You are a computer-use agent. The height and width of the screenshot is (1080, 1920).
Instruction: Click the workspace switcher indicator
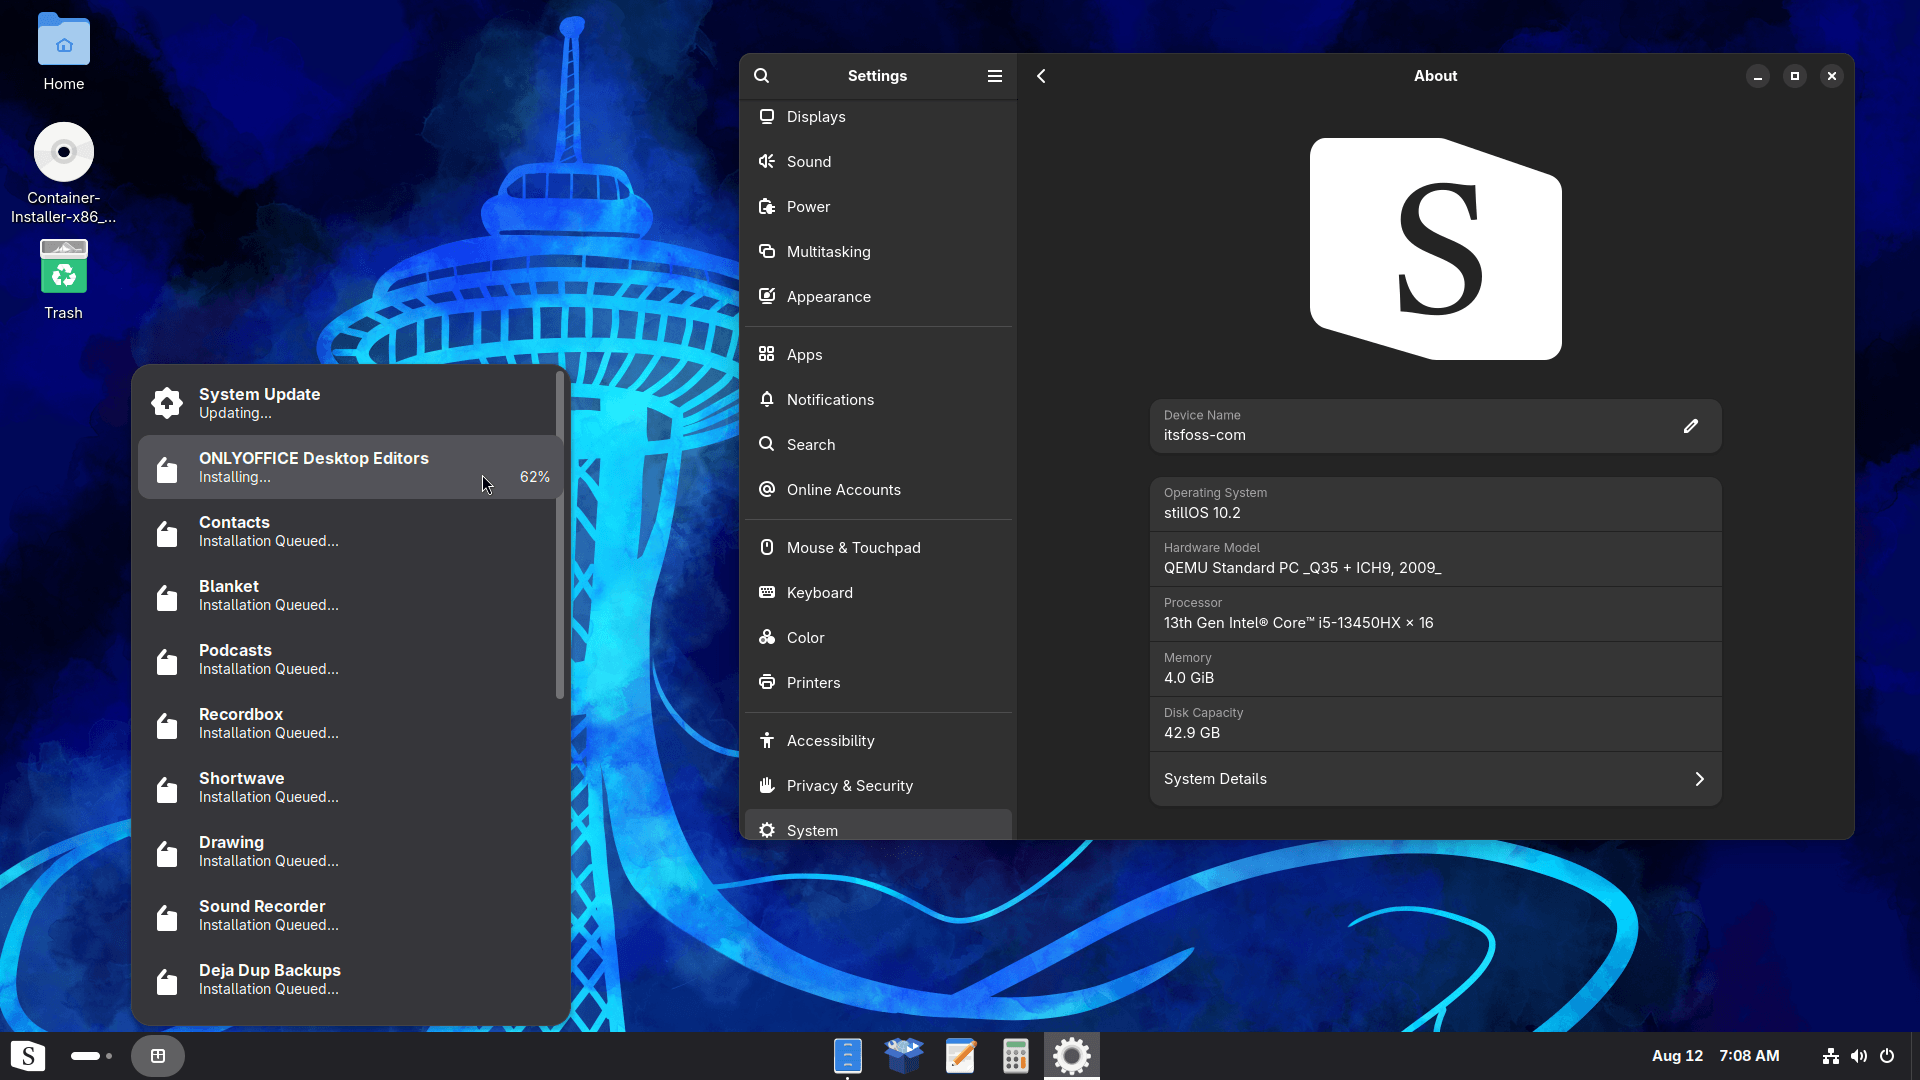[x=91, y=1056]
